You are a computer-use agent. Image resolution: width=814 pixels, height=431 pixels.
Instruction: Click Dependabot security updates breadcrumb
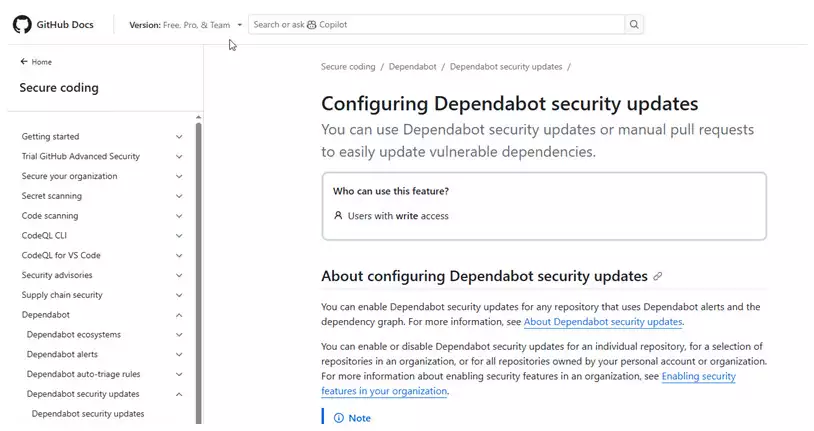(506, 66)
